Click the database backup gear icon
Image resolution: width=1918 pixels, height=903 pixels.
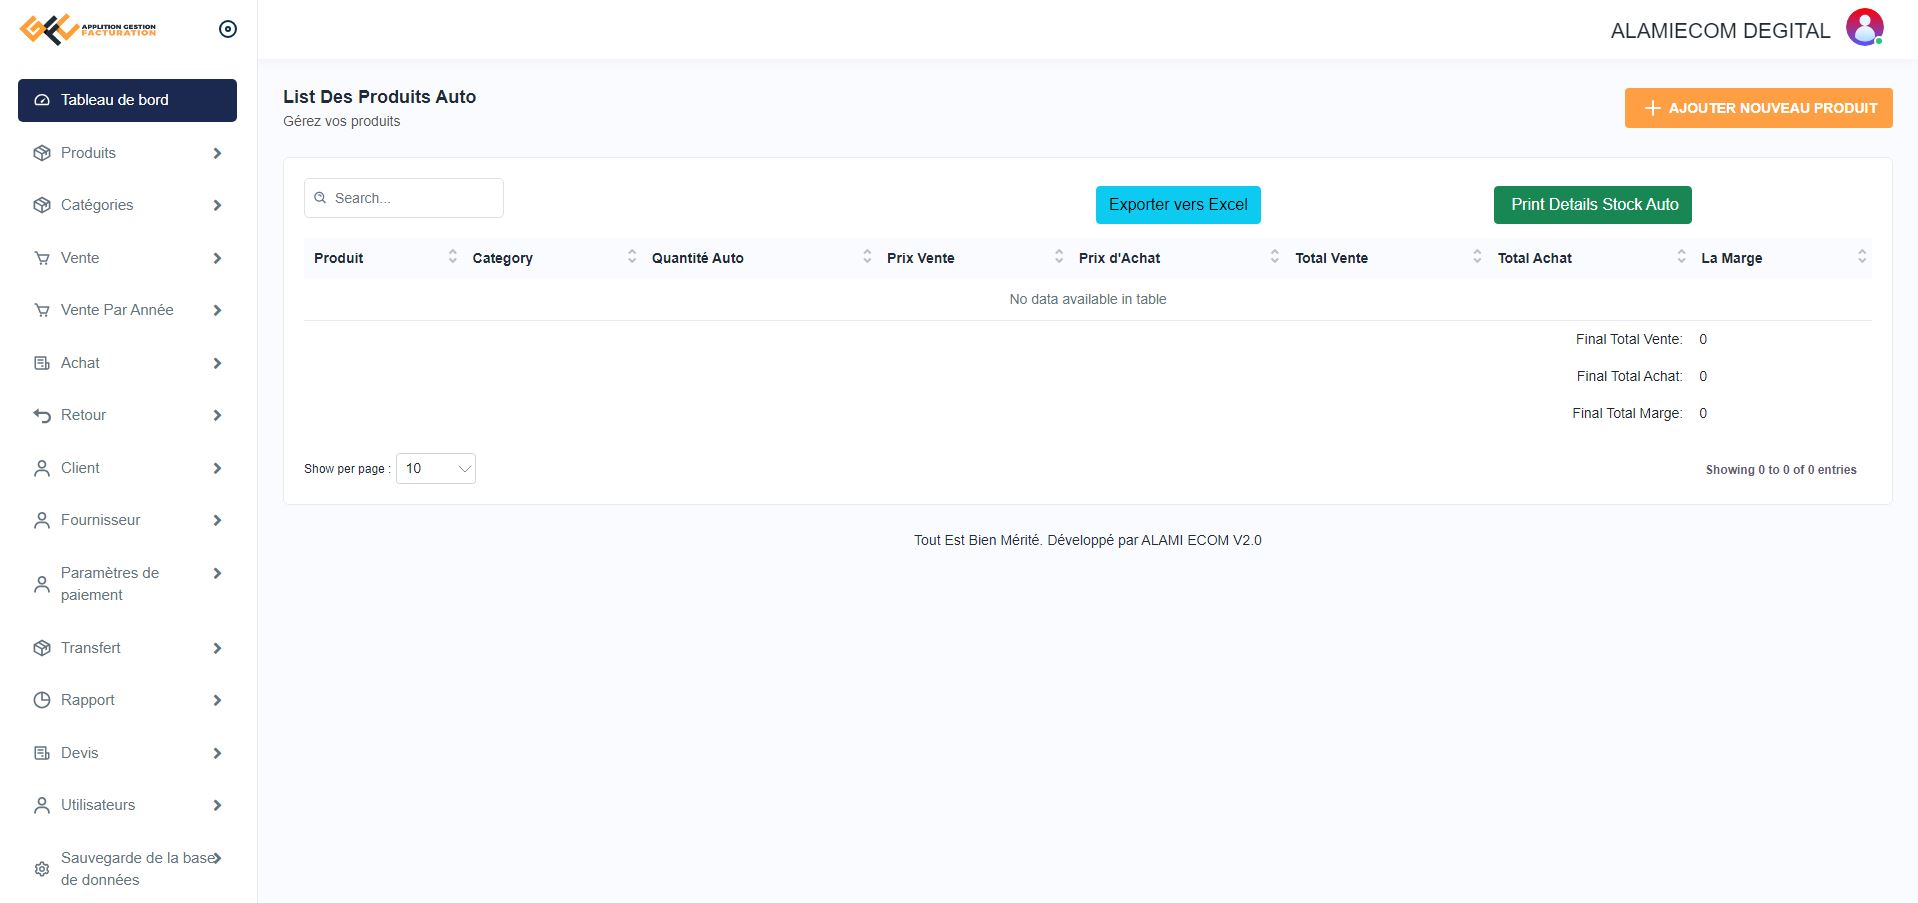coord(42,869)
